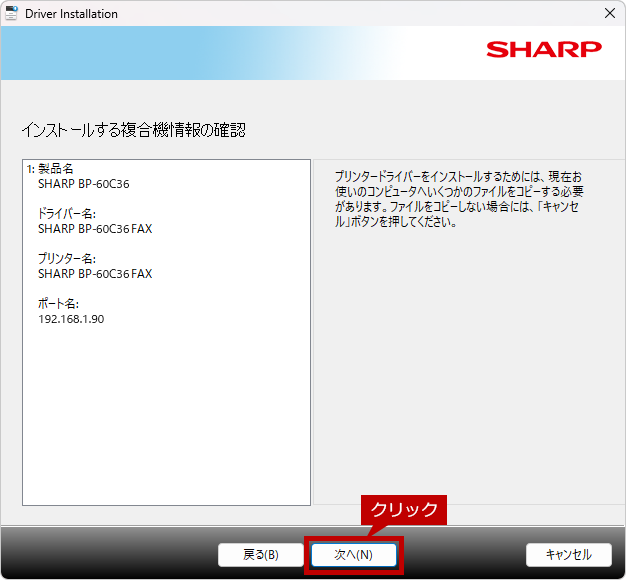This screenshot has width=626, height=580.
Task: Click the SHARP logo in the banner
Action: (x=544, y=49)
